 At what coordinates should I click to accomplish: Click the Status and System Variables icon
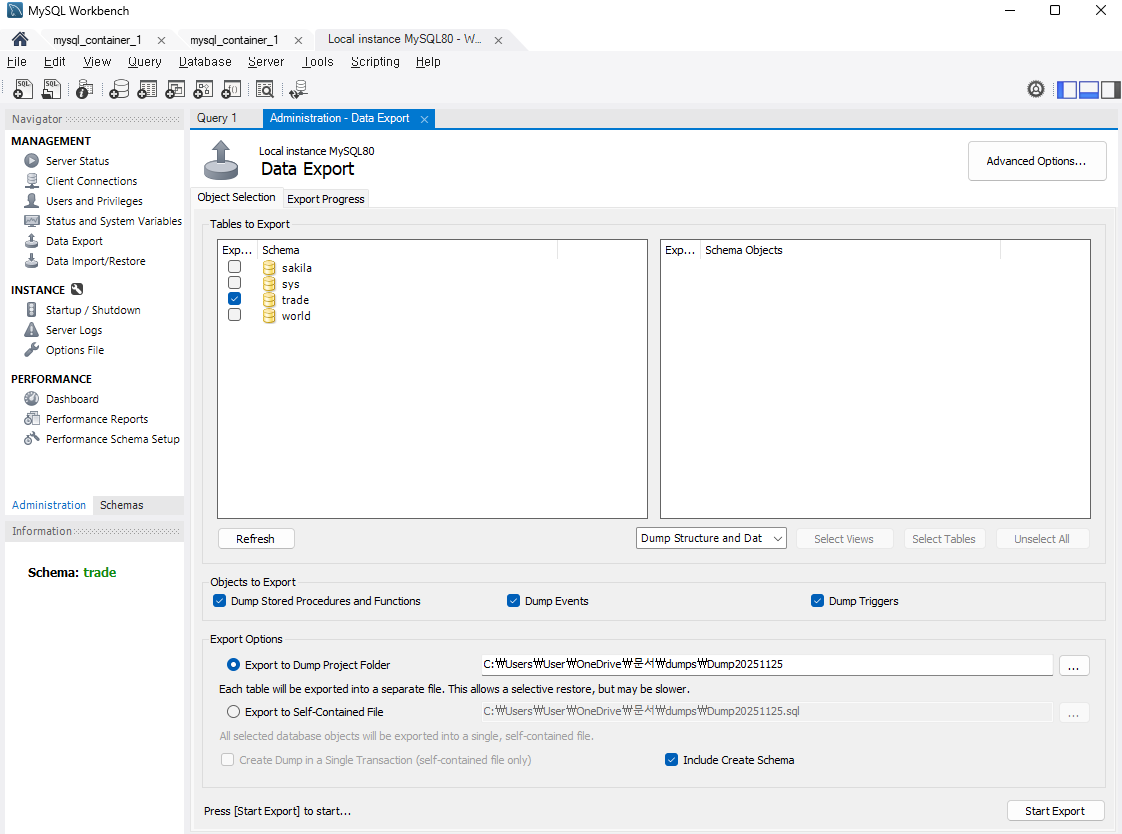pos(31,221)
